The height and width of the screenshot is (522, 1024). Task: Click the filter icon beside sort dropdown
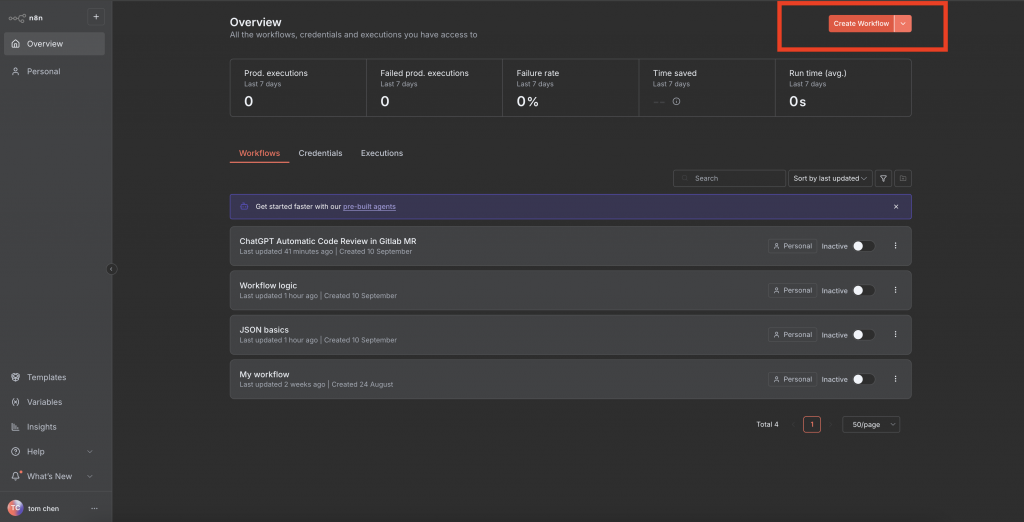pyautogui.click(x=883, y=178)
